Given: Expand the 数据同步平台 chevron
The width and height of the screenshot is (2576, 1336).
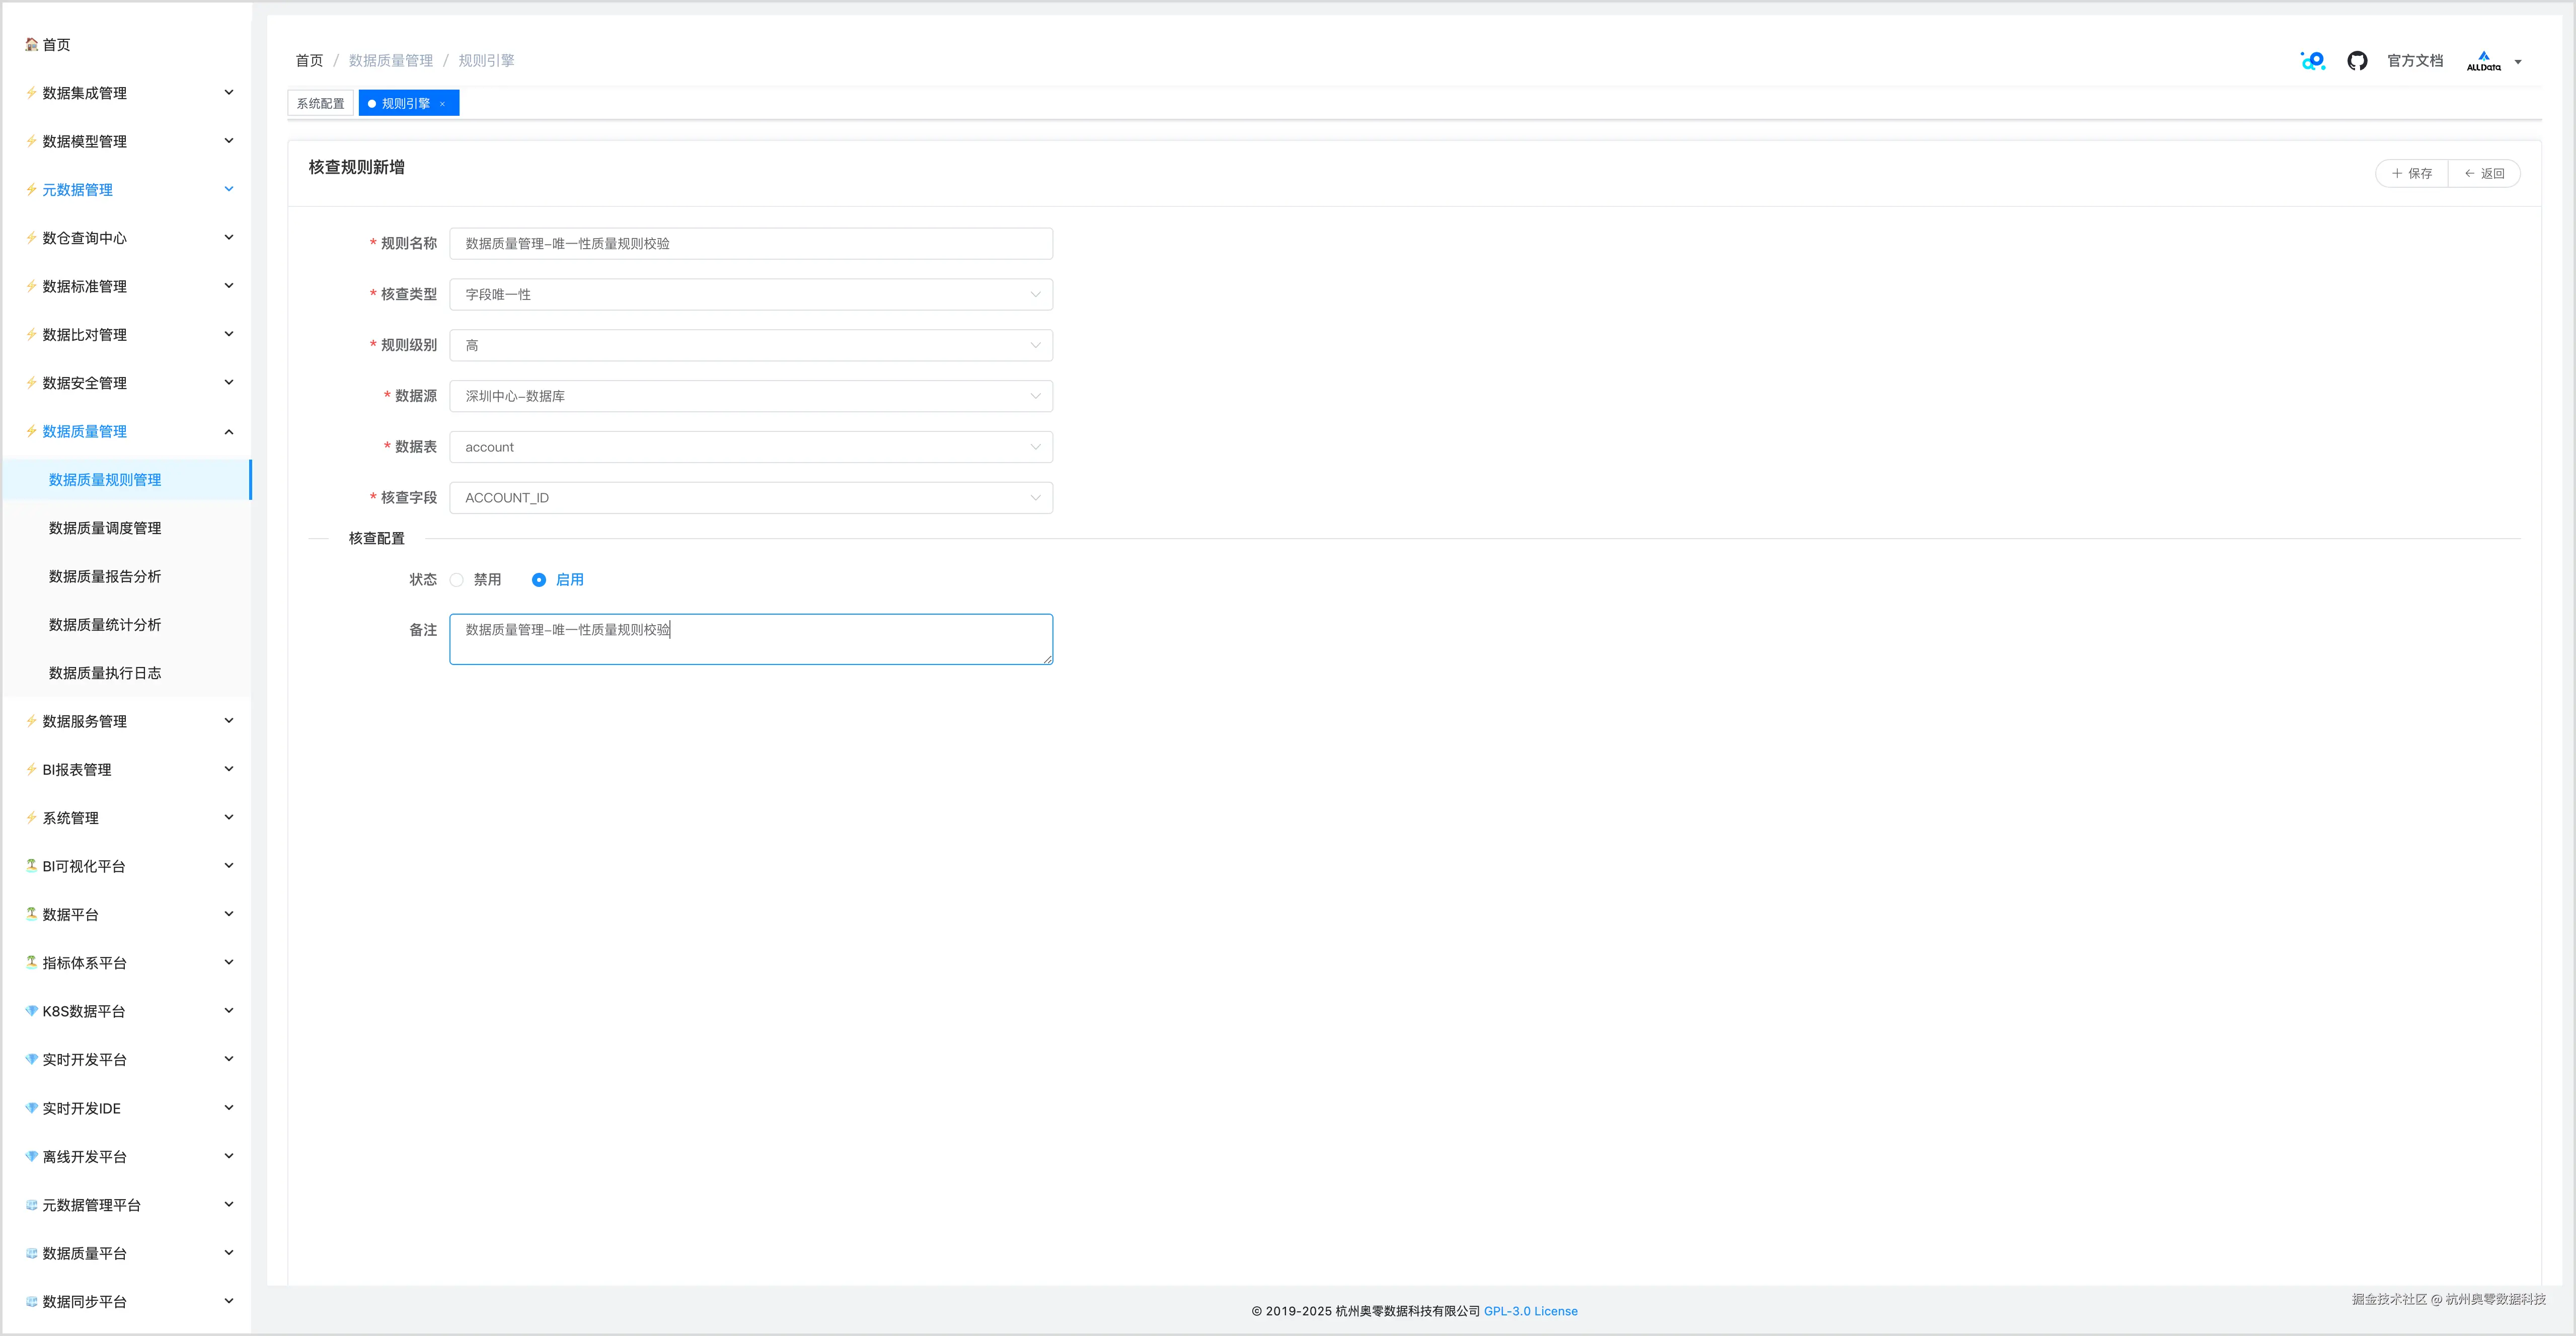Looking at the screenshot, I should (229, 1301).
